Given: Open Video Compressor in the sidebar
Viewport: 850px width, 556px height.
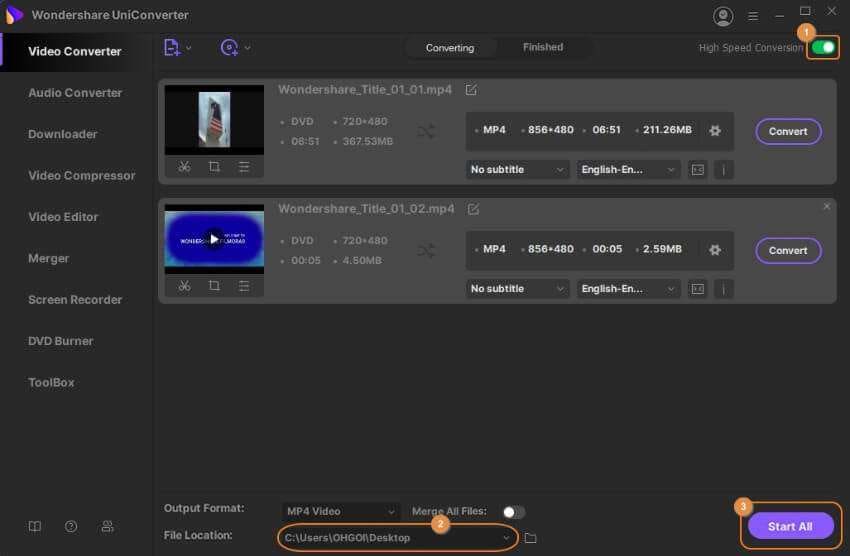Looking at the screenshot, I should (x=81, y=176).
